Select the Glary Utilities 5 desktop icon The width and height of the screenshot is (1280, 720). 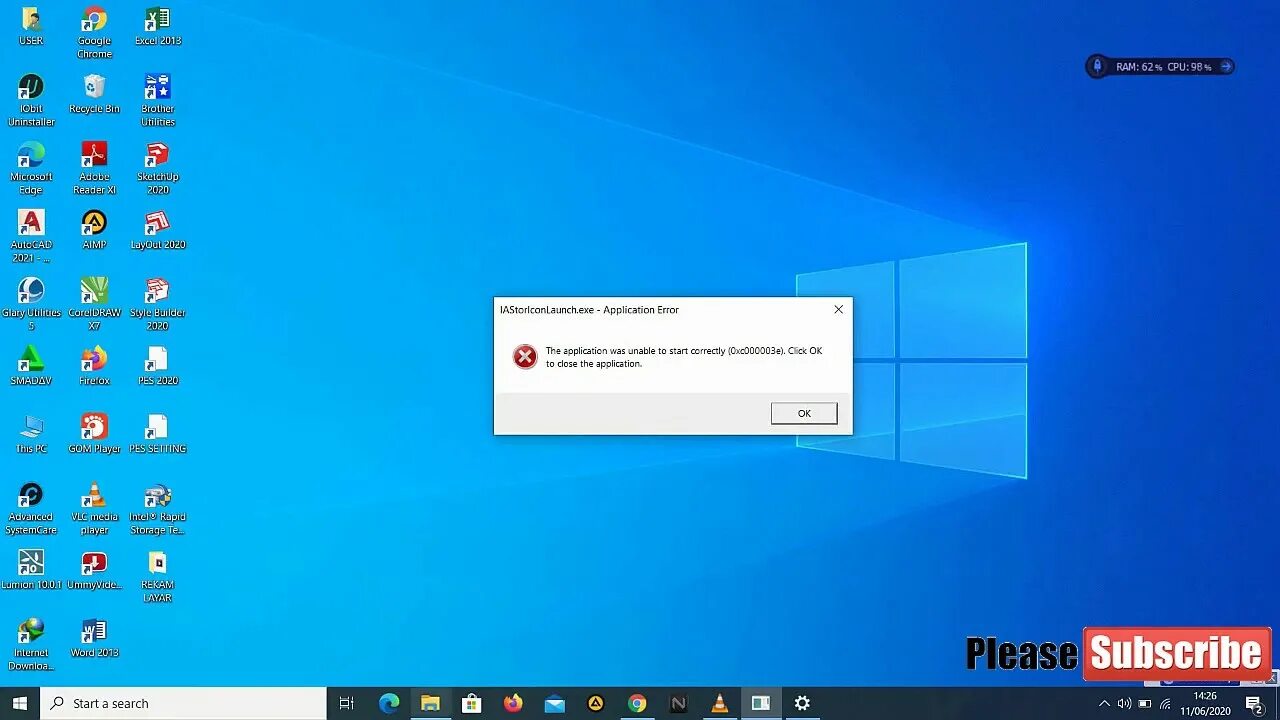click(31, 305)
